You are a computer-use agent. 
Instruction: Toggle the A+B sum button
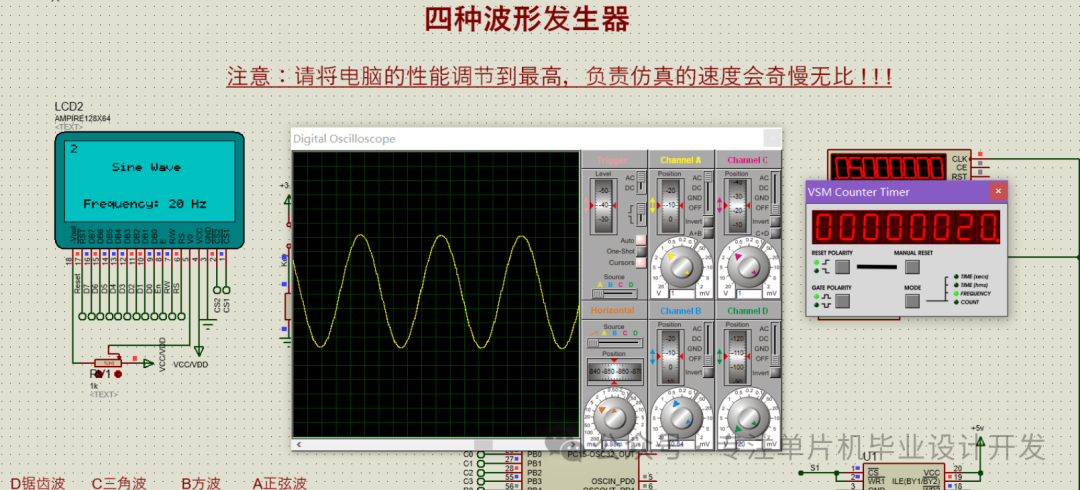point(708,233)
